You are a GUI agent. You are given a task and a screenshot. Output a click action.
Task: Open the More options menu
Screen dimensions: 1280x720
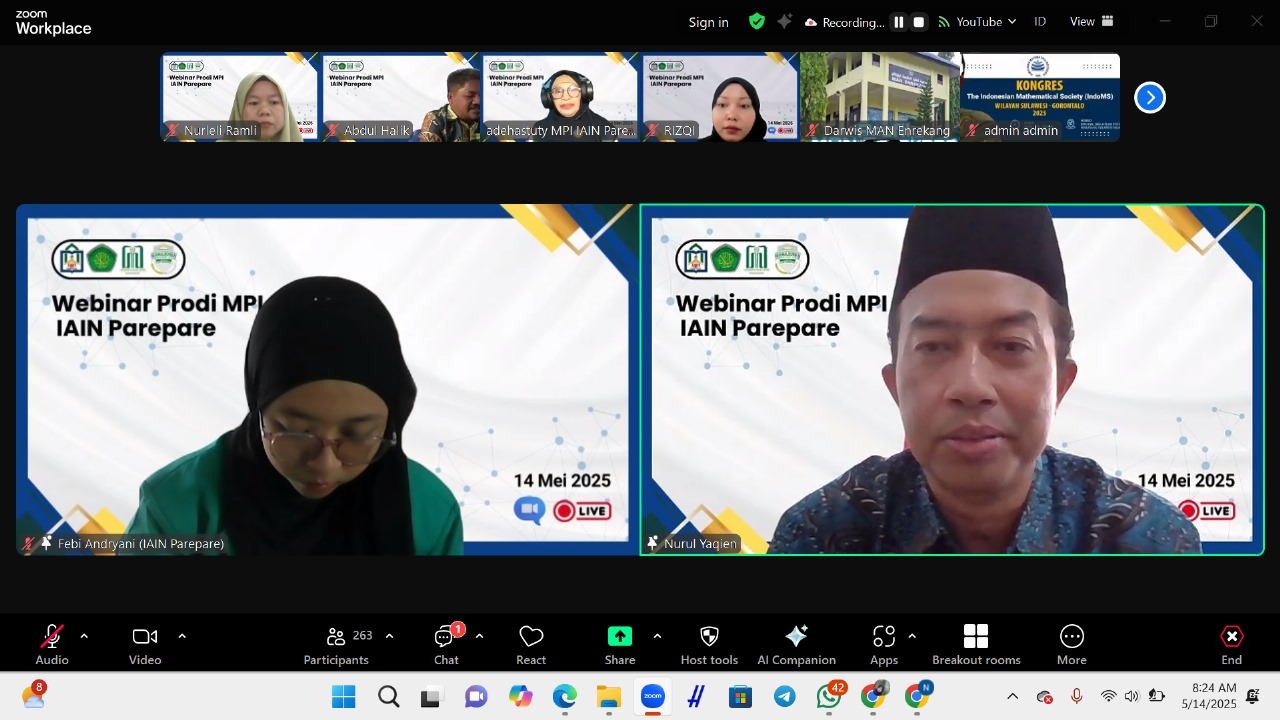pyautogui.click(x=1071, y=644)
